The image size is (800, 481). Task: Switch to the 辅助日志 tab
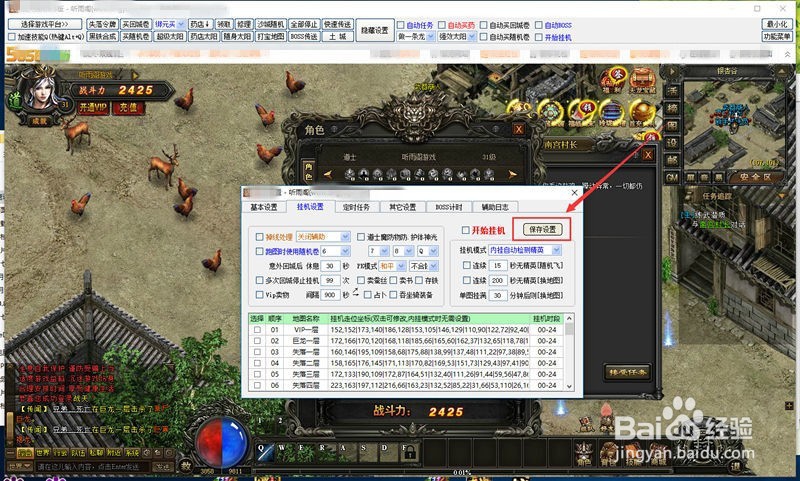[495, 207]
